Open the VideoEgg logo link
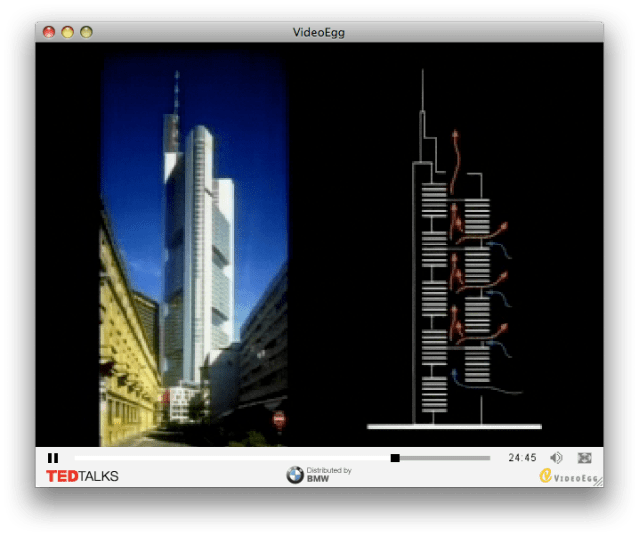This screenshot has height=536, width=639. click(x=566, y=477)
